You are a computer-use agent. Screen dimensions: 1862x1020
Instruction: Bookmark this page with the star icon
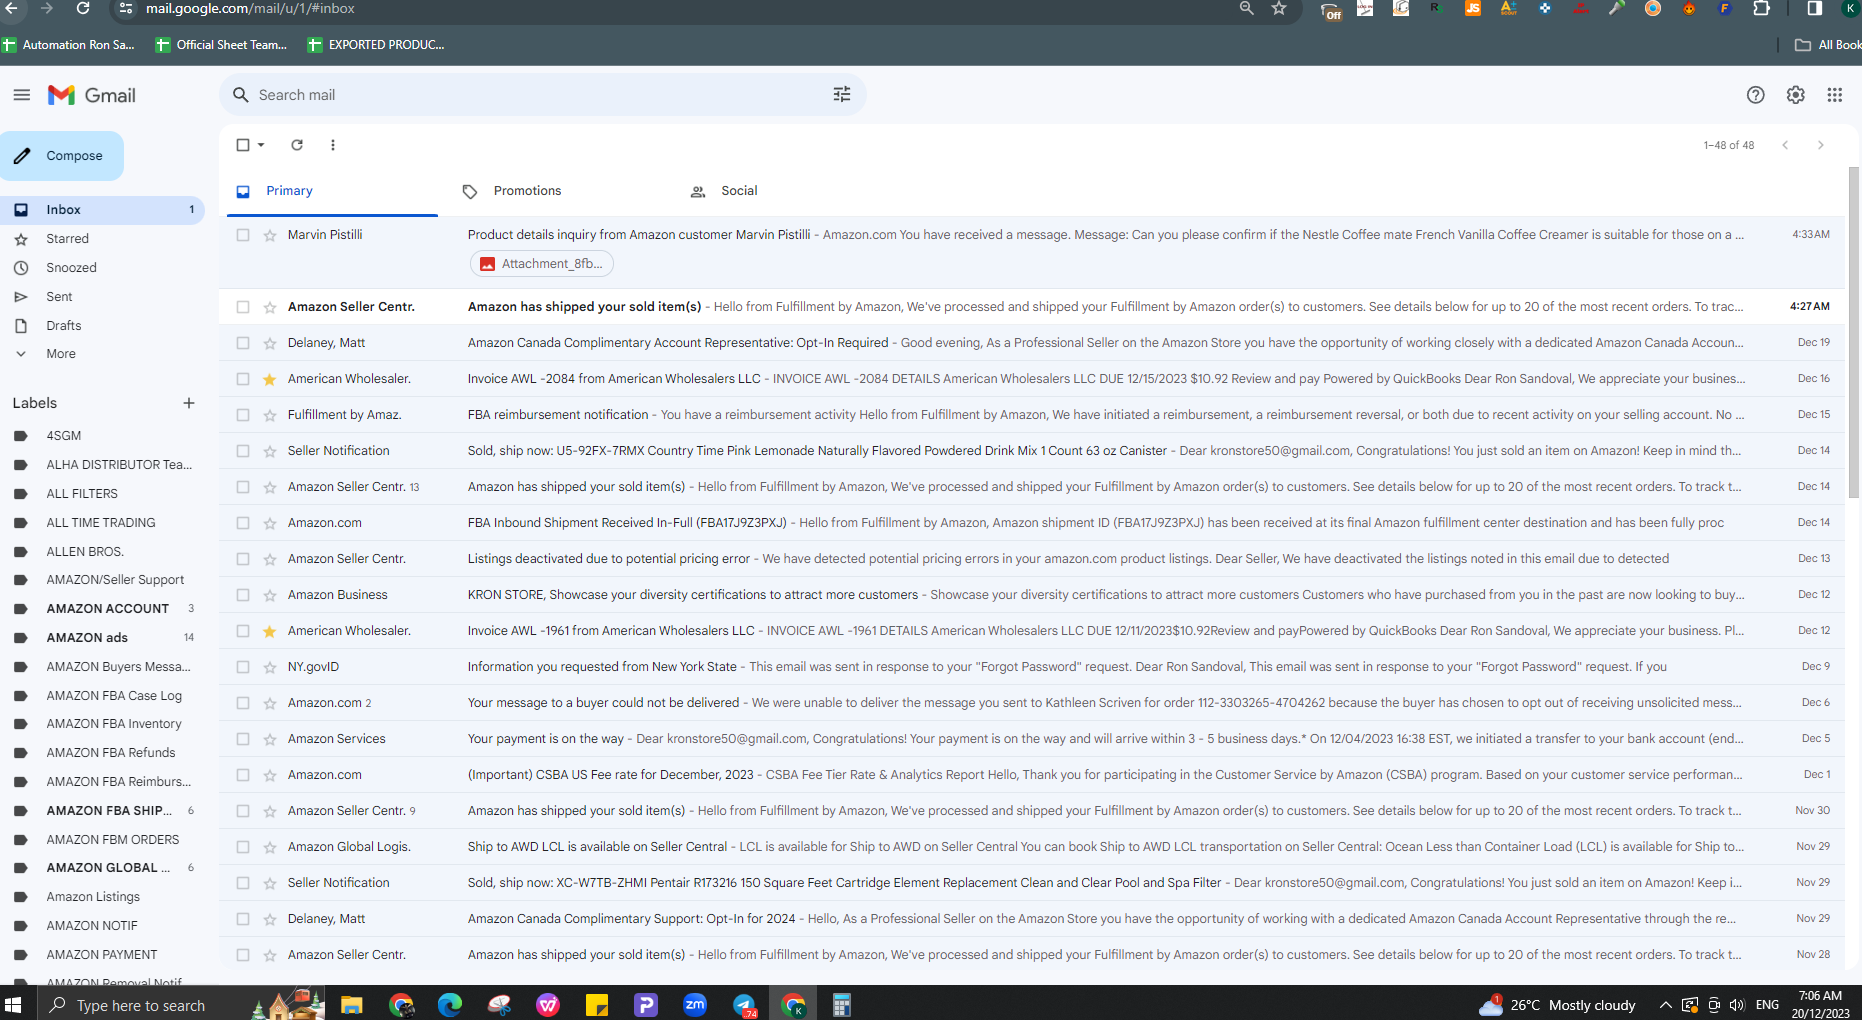coord(1279,8)
